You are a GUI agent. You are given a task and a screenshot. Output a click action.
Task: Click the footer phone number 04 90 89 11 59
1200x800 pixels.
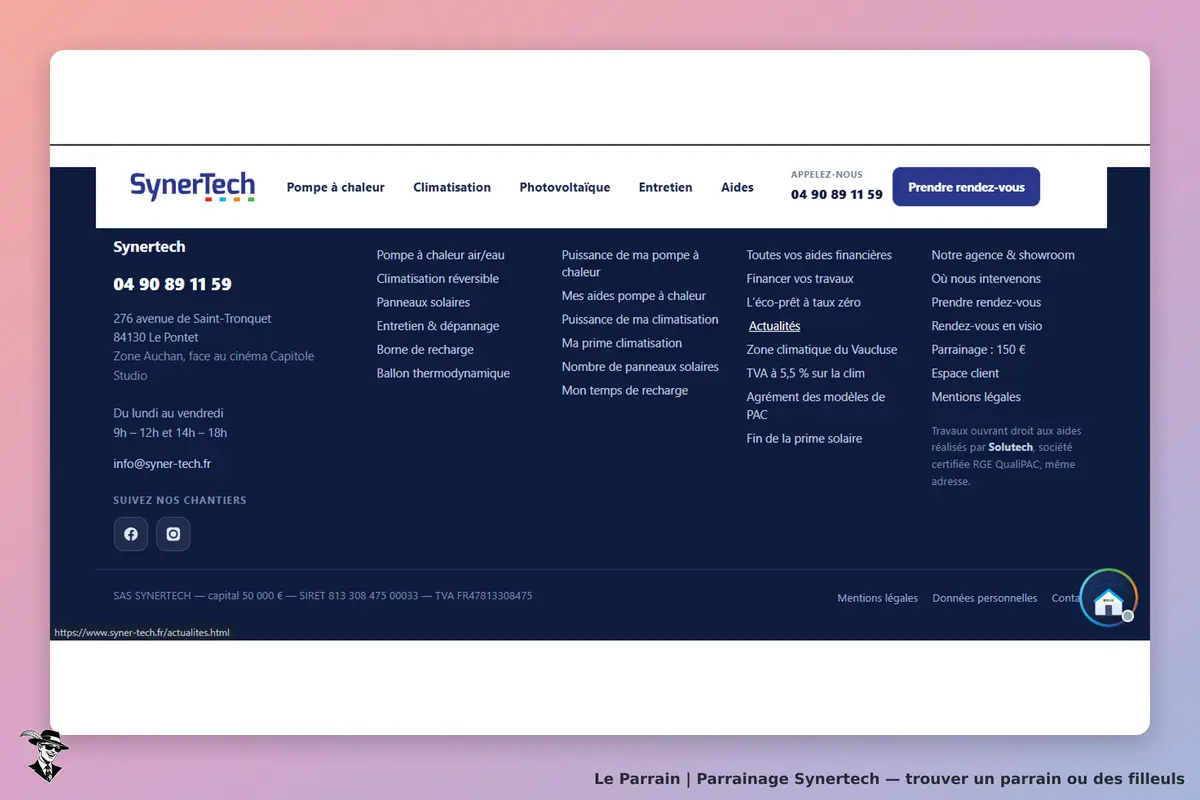coord(172,284)
